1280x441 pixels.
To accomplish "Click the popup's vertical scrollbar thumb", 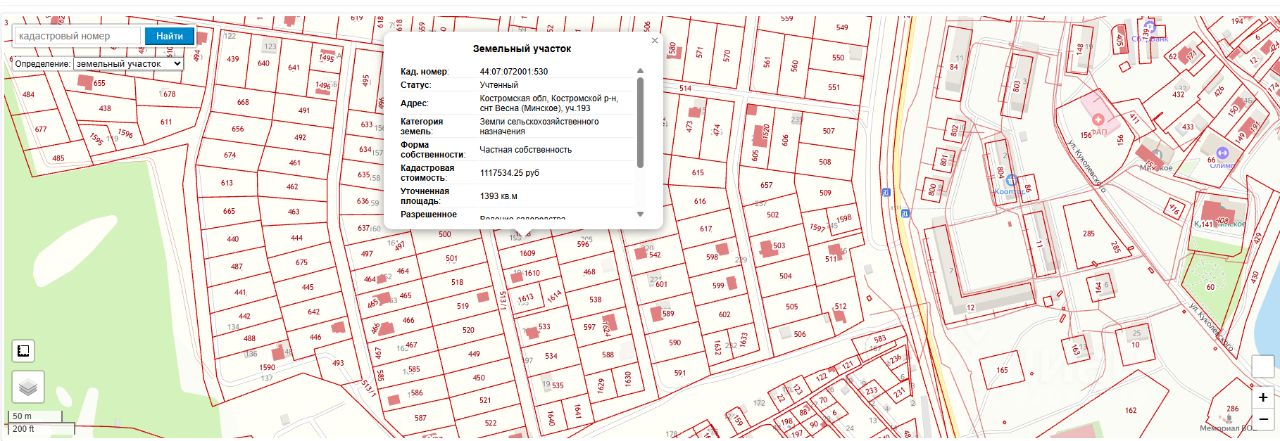I will (x=640, y=122).
